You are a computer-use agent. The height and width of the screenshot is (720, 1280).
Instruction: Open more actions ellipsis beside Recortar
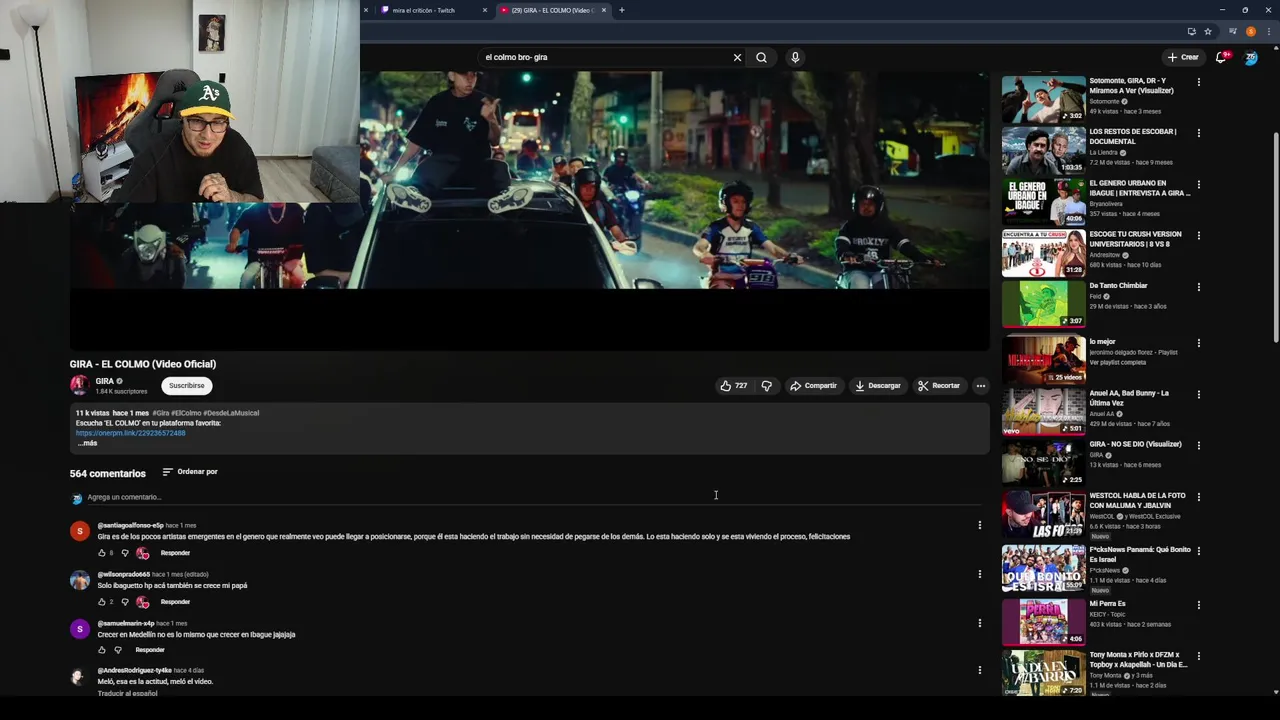[x=981, y=386]
